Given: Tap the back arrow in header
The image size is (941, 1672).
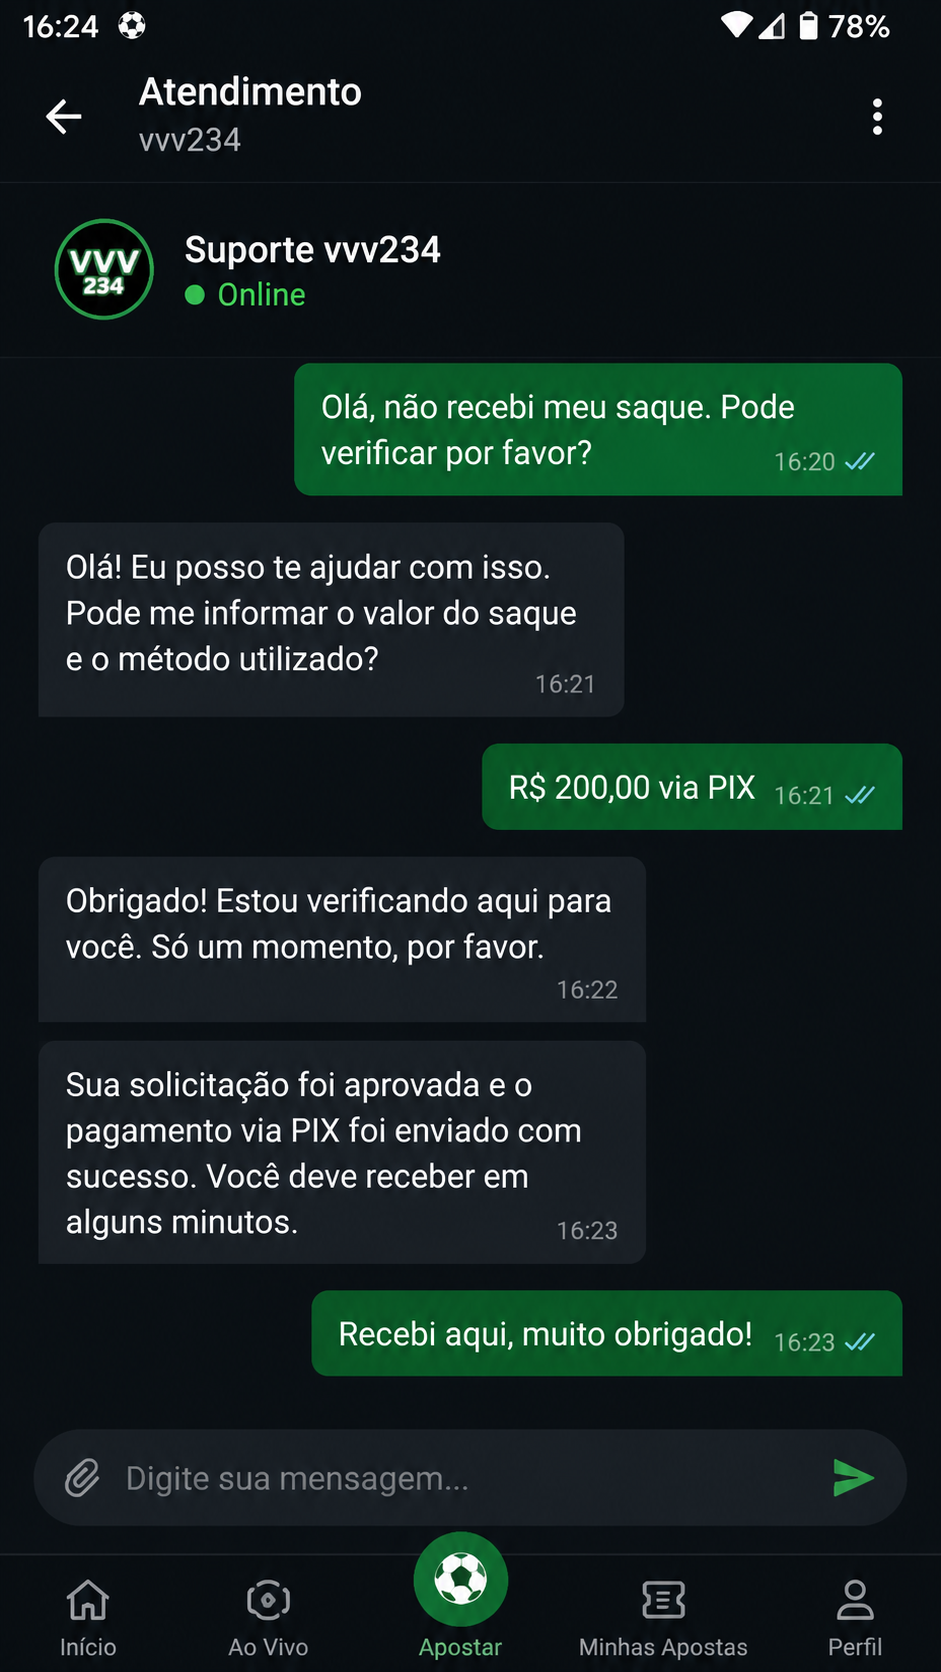Looking at the screenshot, I should (64, 116).
